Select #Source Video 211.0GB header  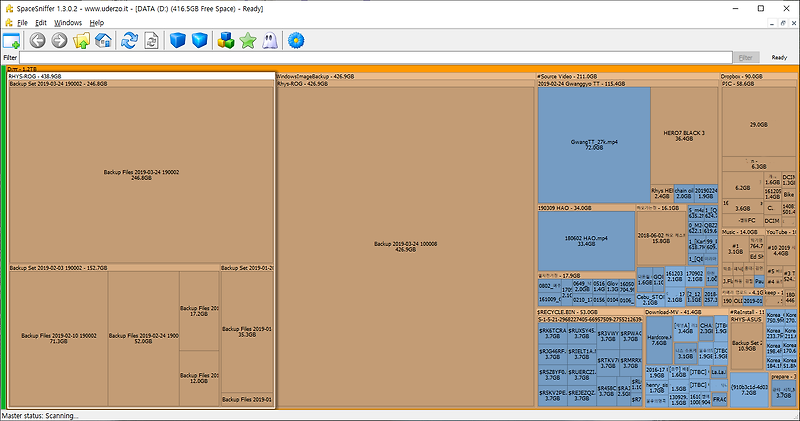627,76
